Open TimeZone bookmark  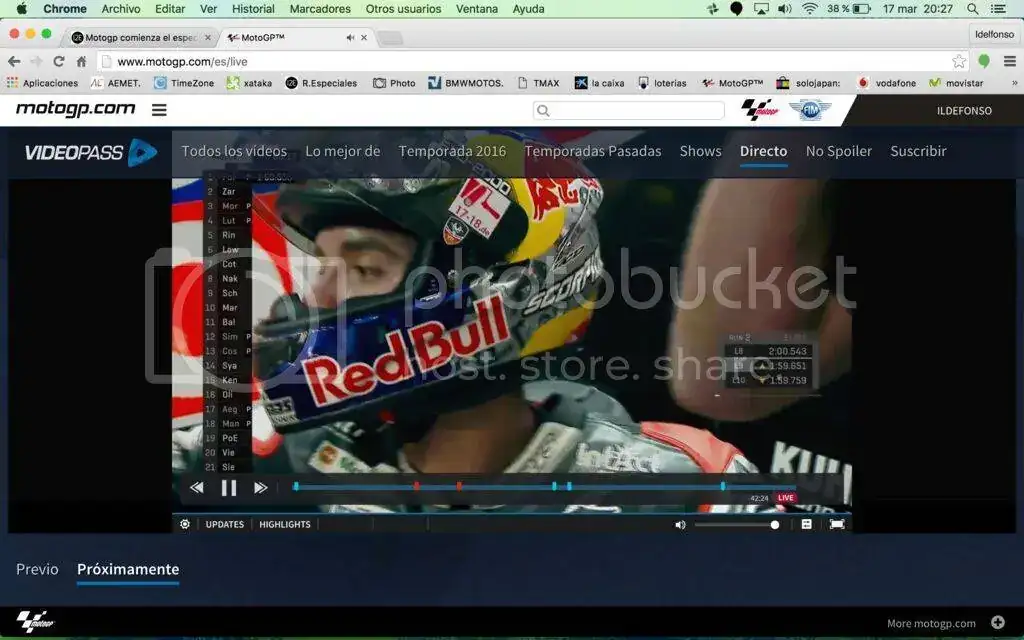[x=184, y=83]
